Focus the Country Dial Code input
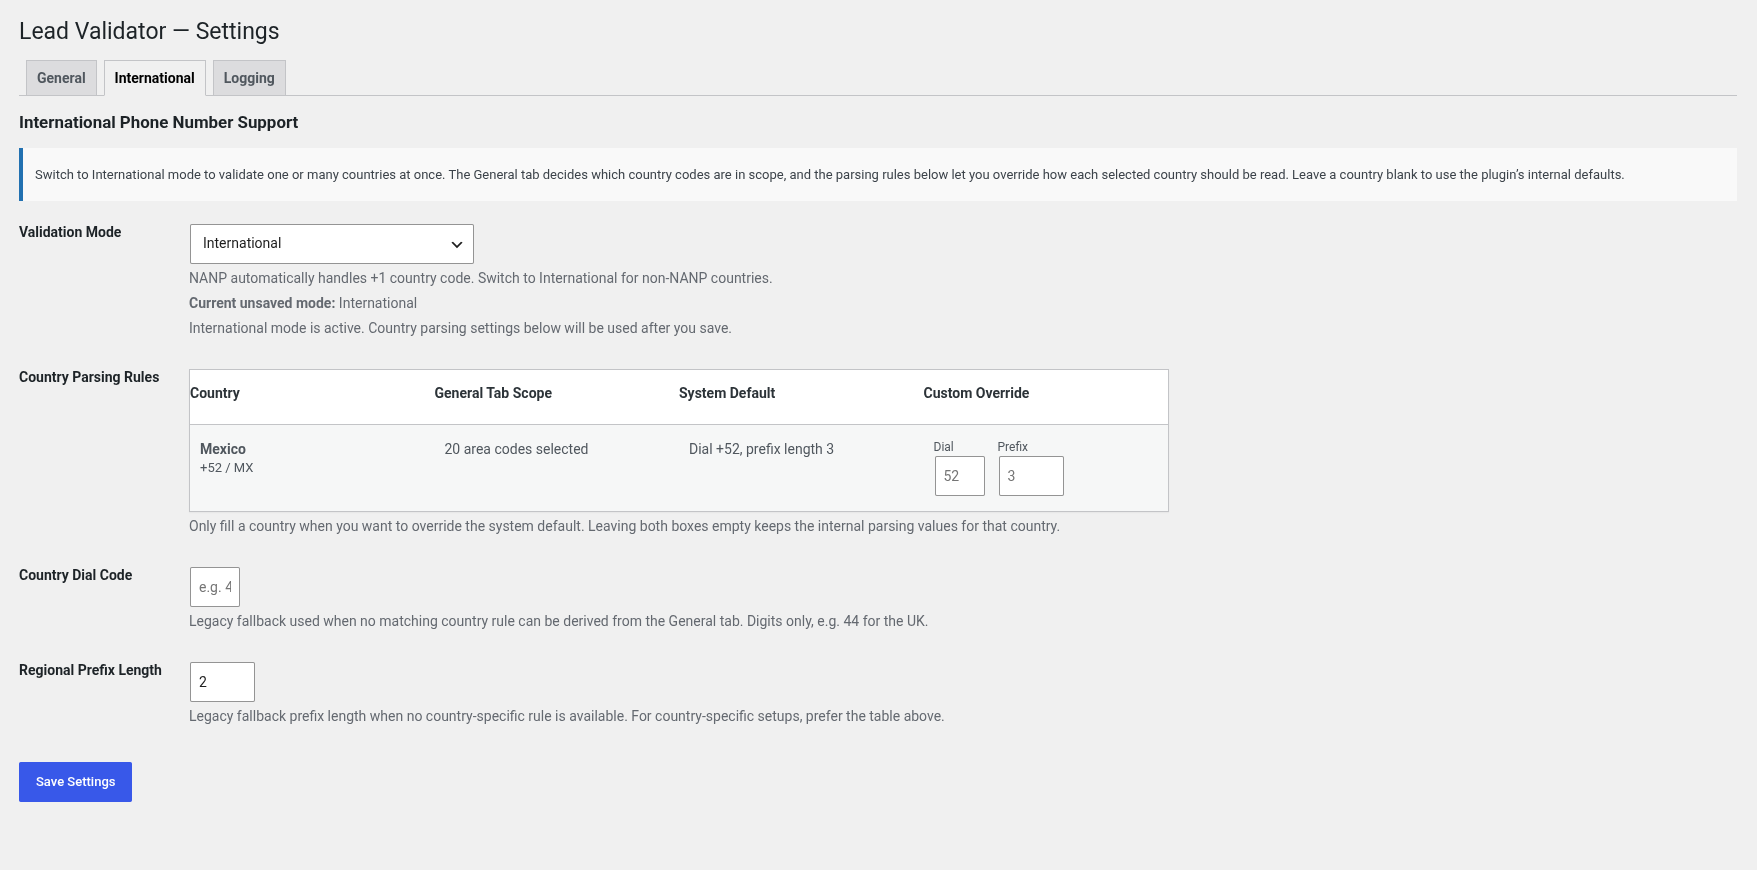Screen dimensions: 1757x870 [215, 587]
